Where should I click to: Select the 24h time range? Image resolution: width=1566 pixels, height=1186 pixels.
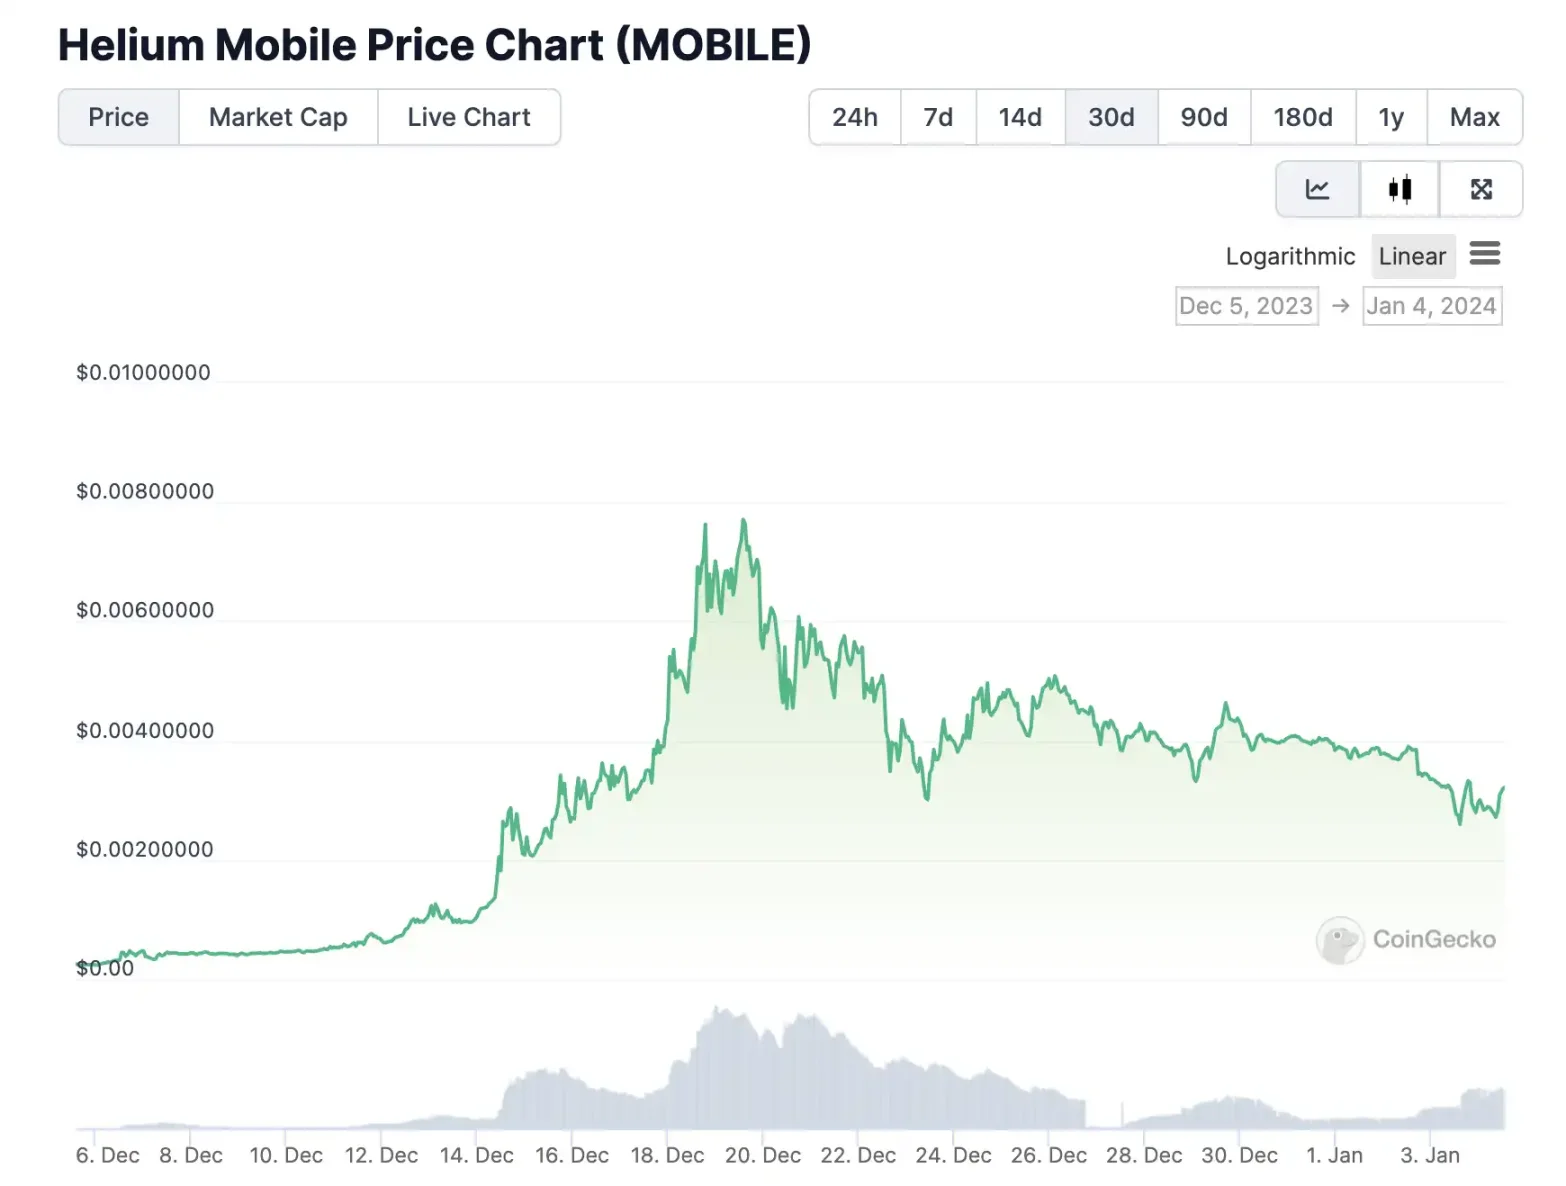[855, 117]
